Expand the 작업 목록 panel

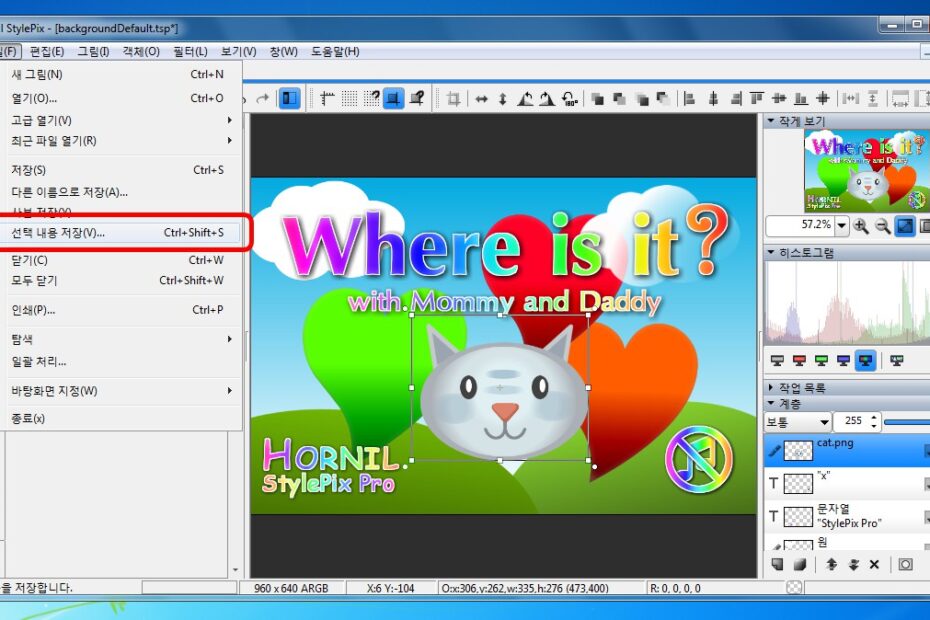771,387
